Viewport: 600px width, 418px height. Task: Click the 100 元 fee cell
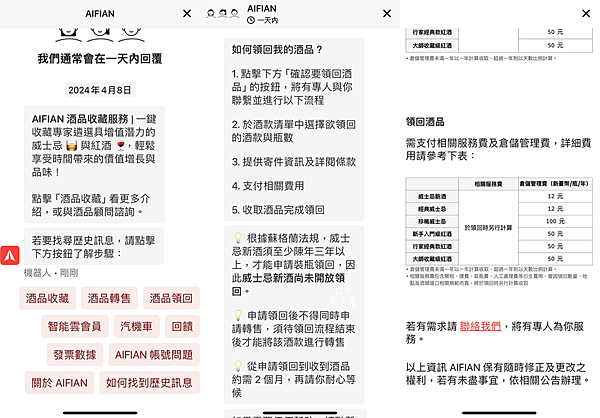pos(555,221)
